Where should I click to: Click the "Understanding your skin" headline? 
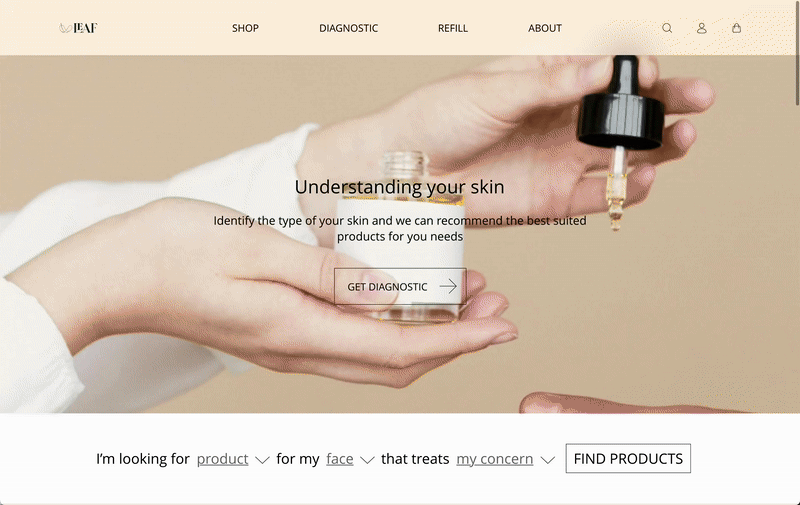coord(399,187)
